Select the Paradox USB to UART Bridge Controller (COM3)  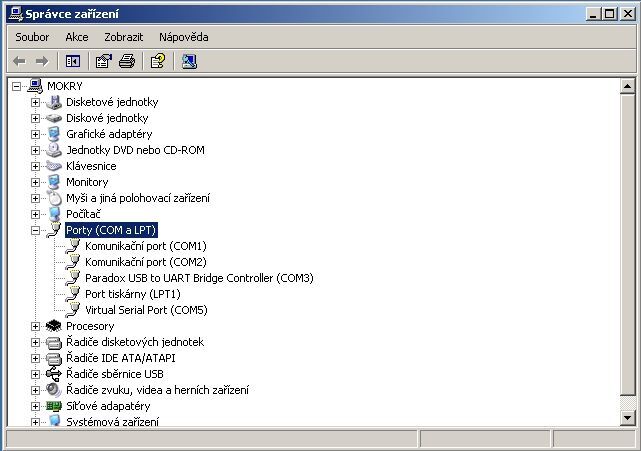(198, 278)
